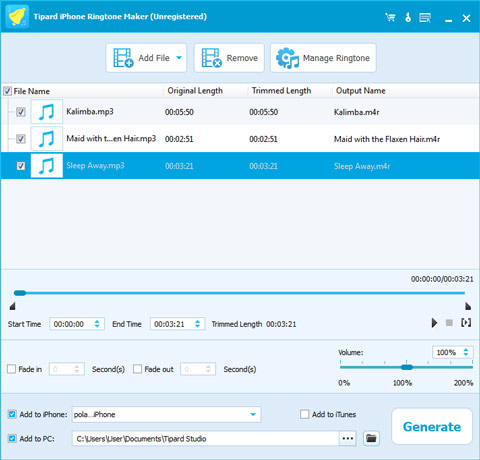
Task: Sort by the Original Length column header
Action: point(195,91)
